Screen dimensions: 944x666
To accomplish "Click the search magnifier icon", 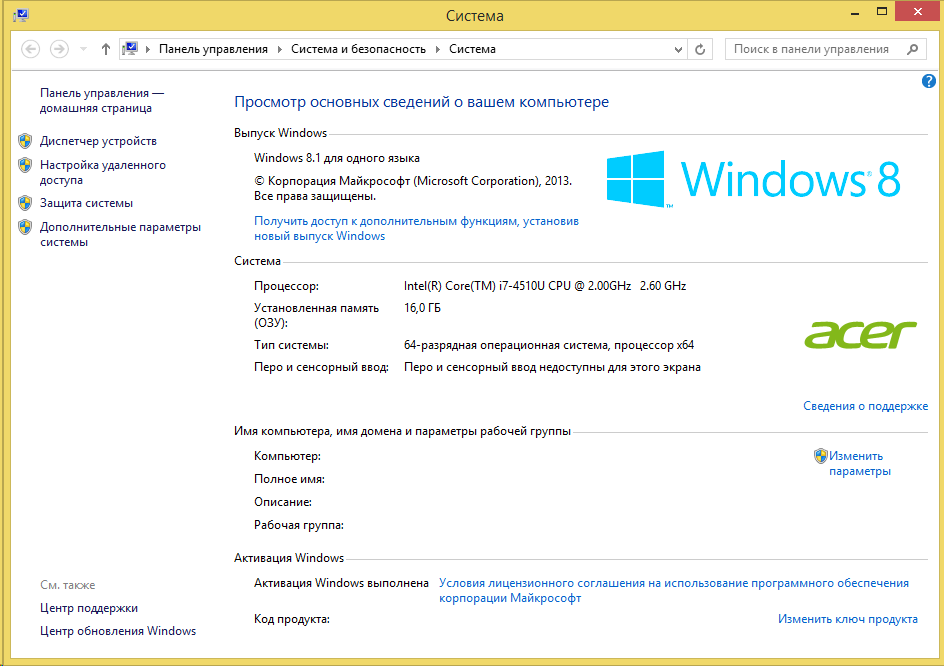I will click(x=913, y=49).
